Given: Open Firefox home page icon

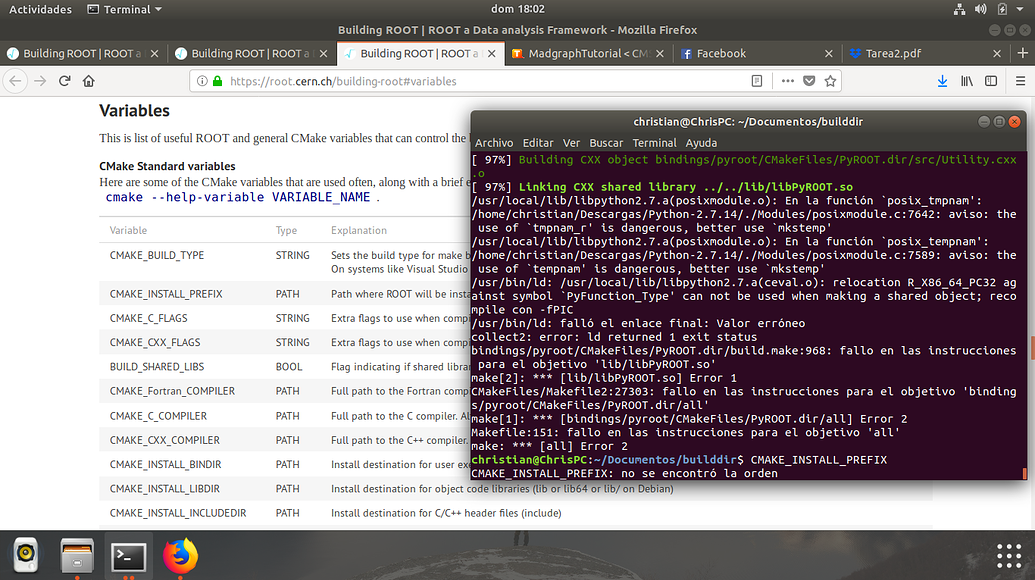Looking at the screenshot, I should point(88,81).
